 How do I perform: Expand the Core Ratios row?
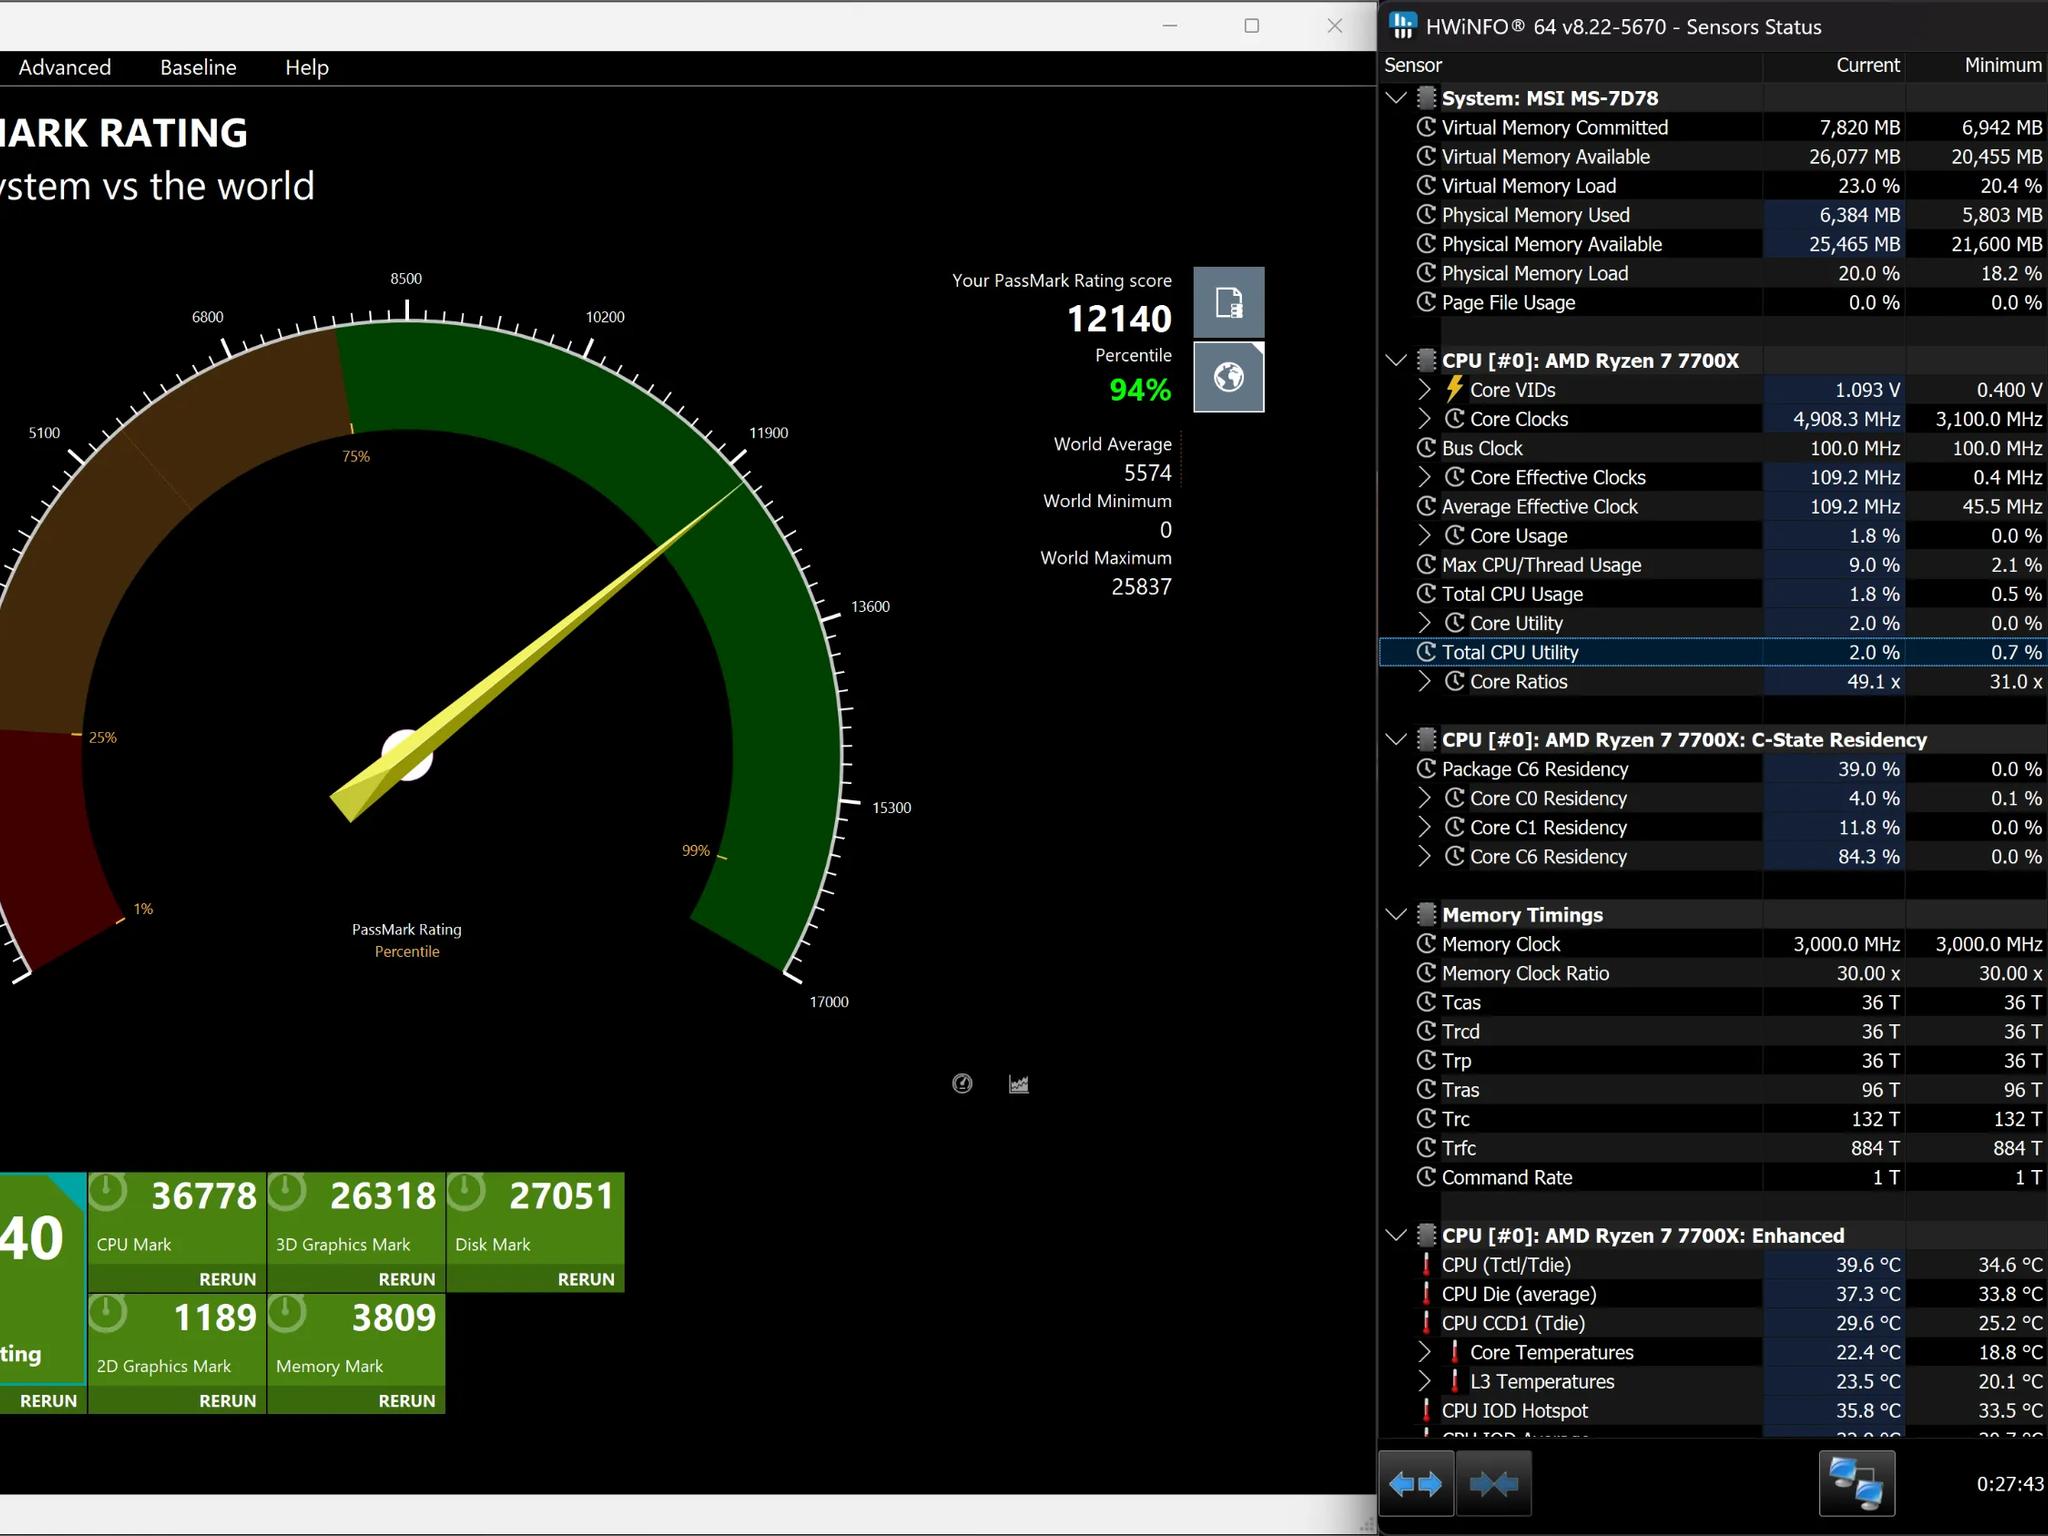pos(1425,681)
